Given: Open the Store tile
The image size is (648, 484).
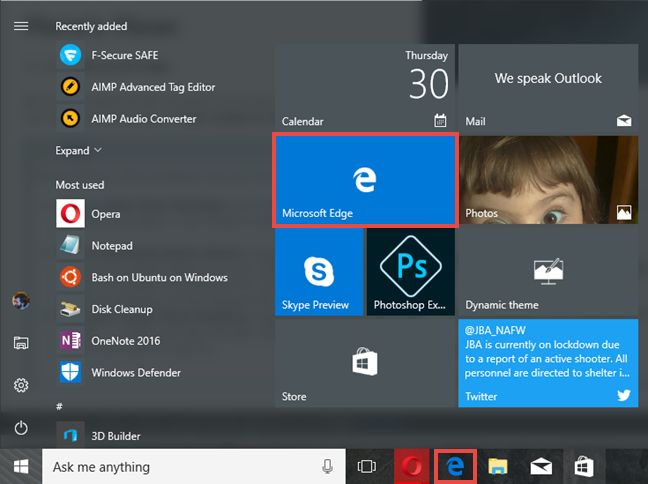Looking at the screenshot, I should pos(365,363).
